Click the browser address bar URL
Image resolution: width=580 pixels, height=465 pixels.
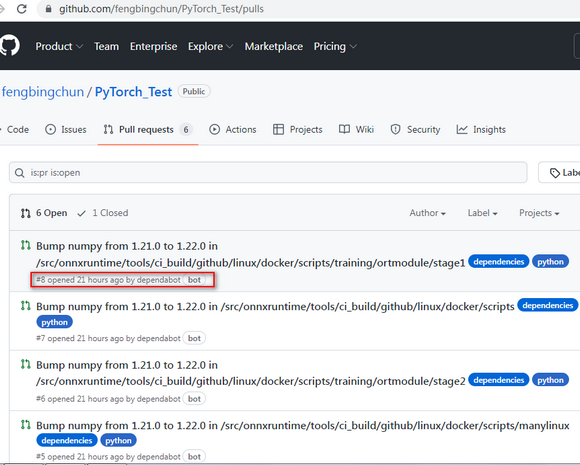point(161,9)
